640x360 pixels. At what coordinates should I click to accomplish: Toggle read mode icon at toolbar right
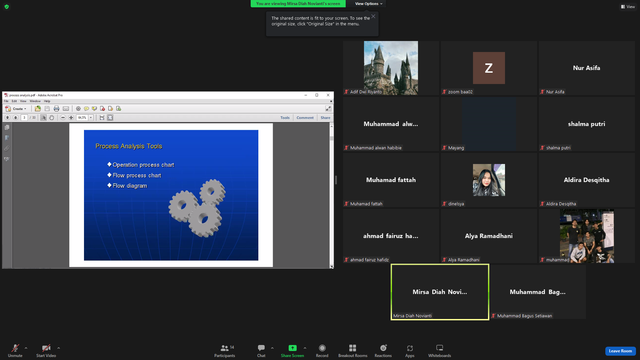coord(328,109)
